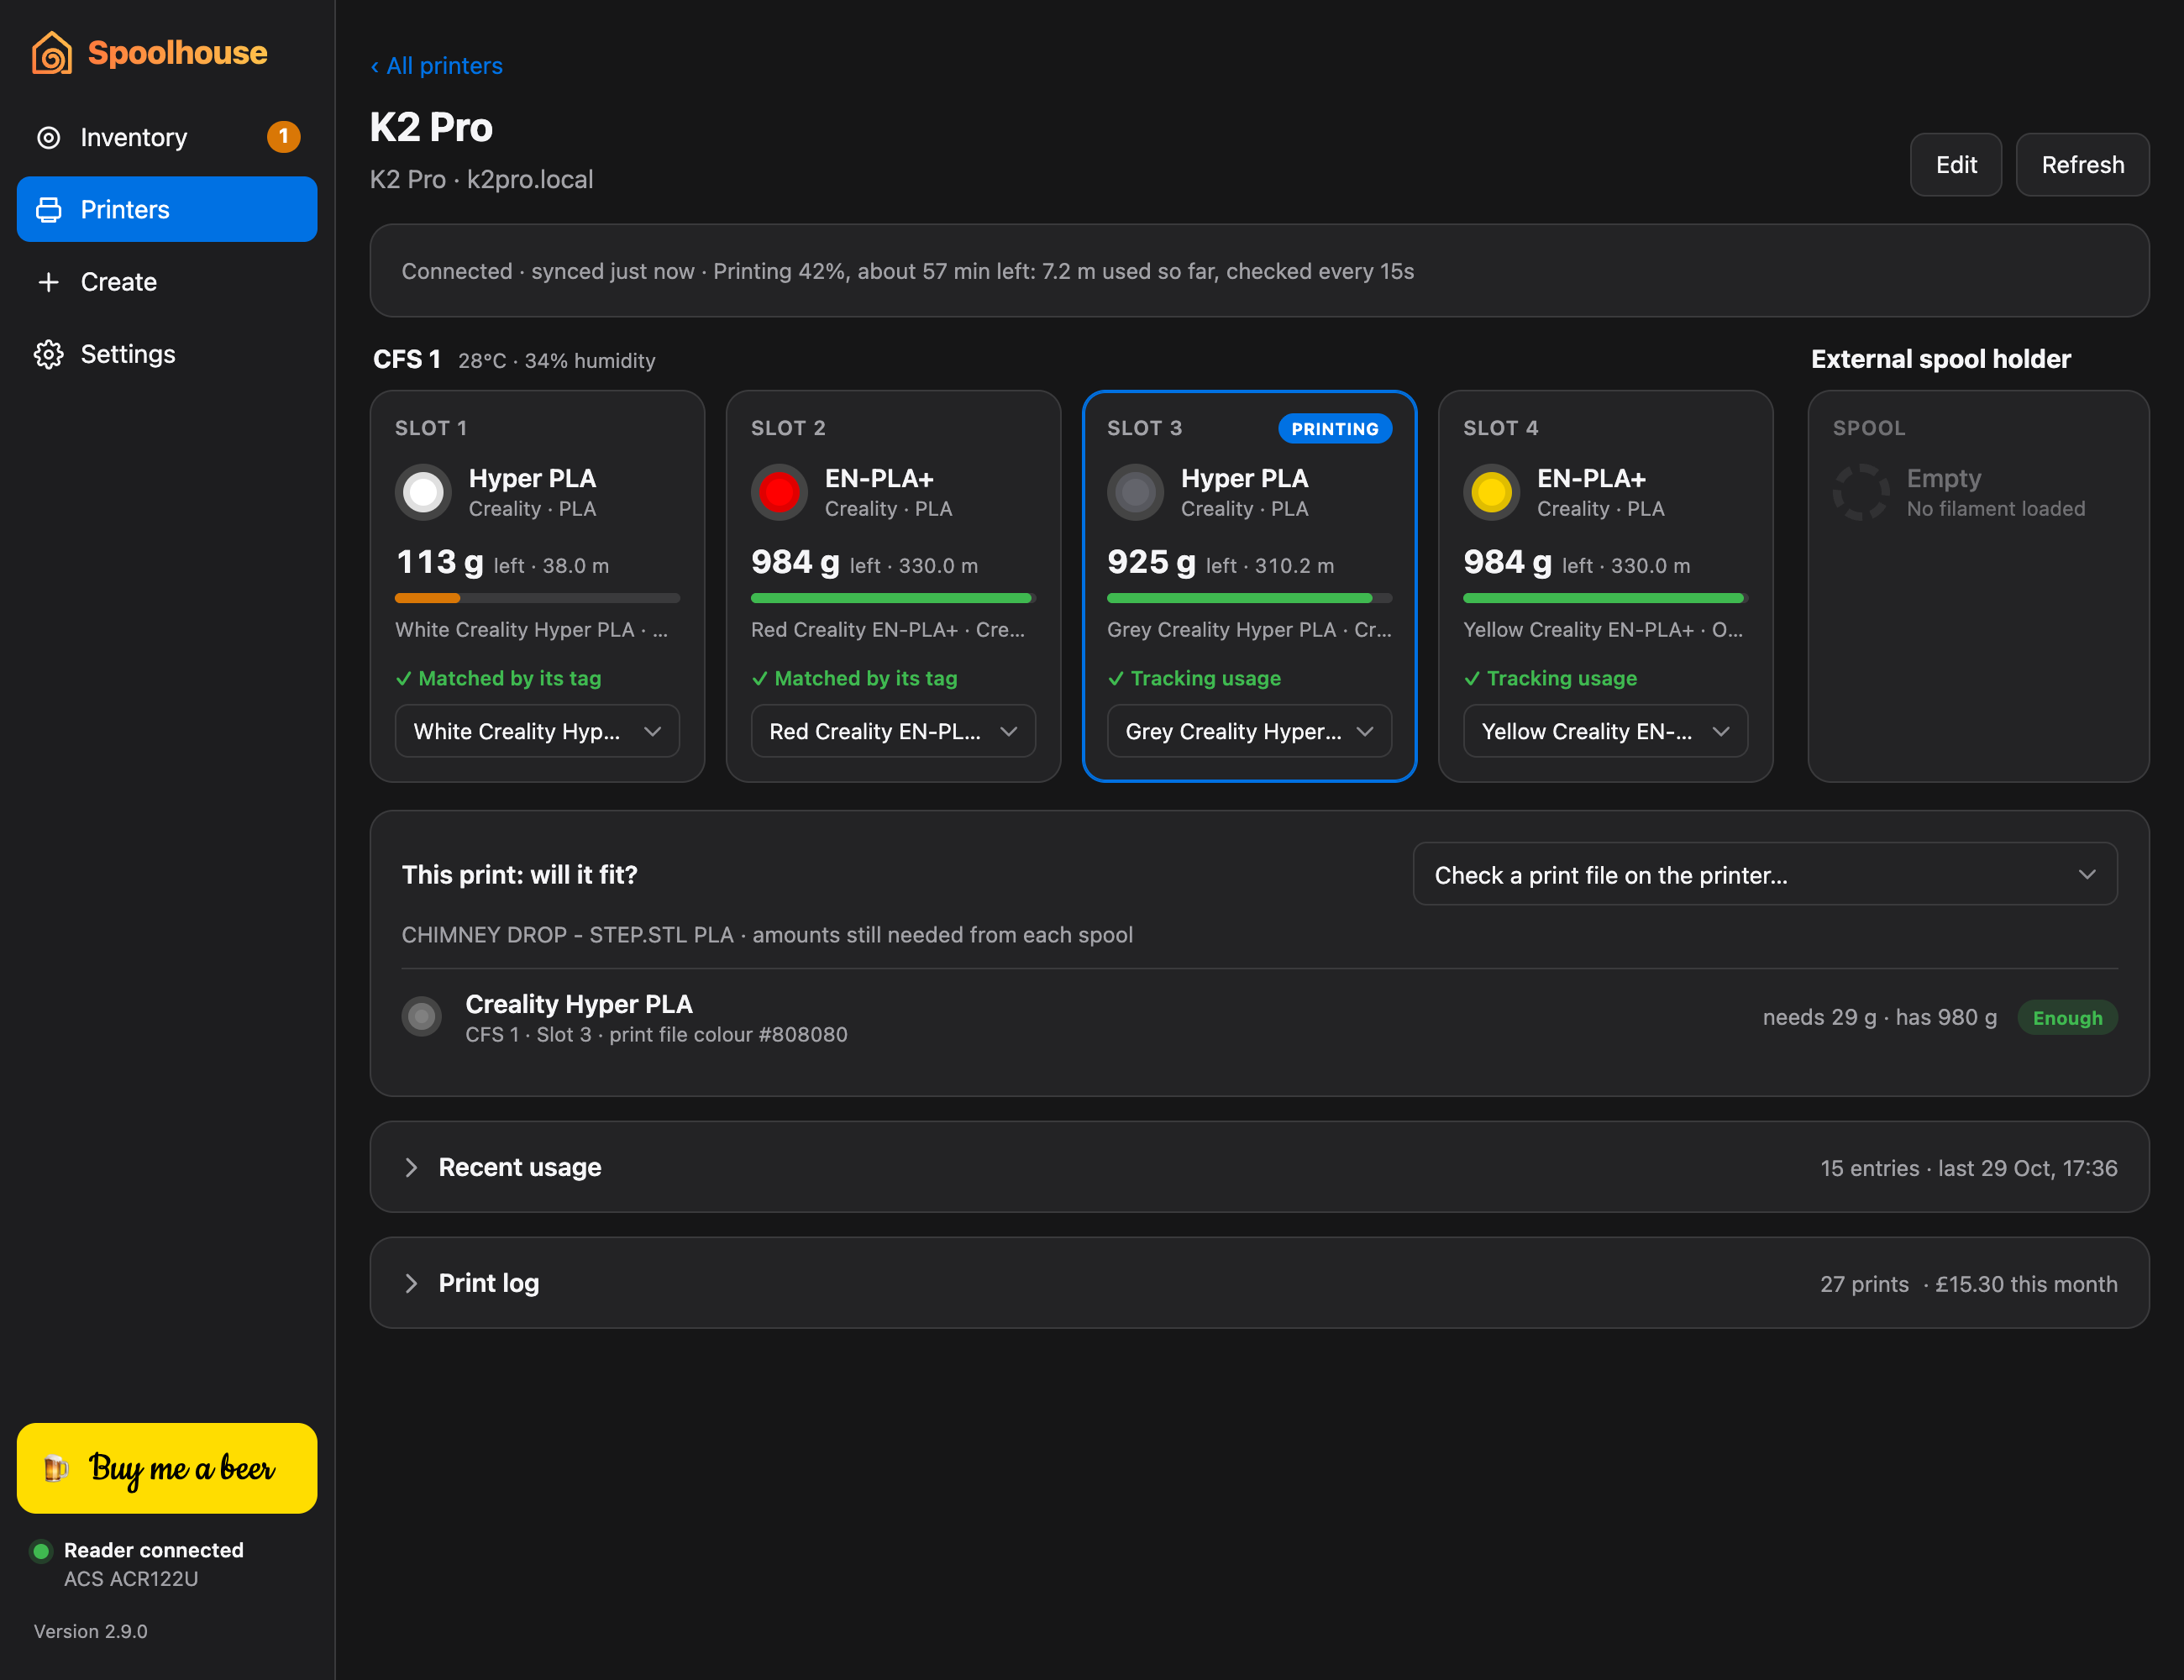Click the yellow colour swatch in Slot 4
This screenshot has width=2184, height=1680.
(x=1491, y=492)
